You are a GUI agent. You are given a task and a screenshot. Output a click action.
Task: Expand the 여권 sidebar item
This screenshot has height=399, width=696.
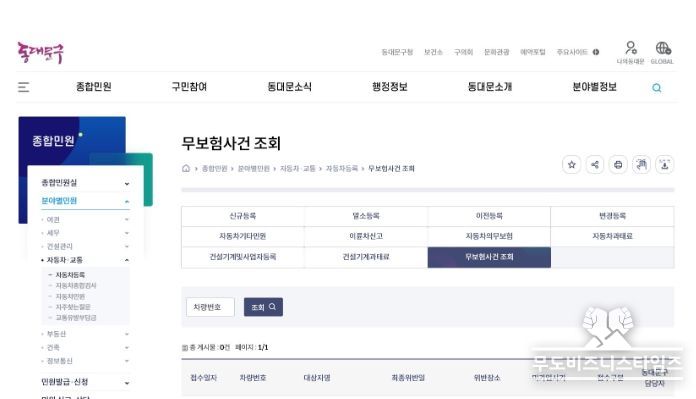click(x=85, y=220)
